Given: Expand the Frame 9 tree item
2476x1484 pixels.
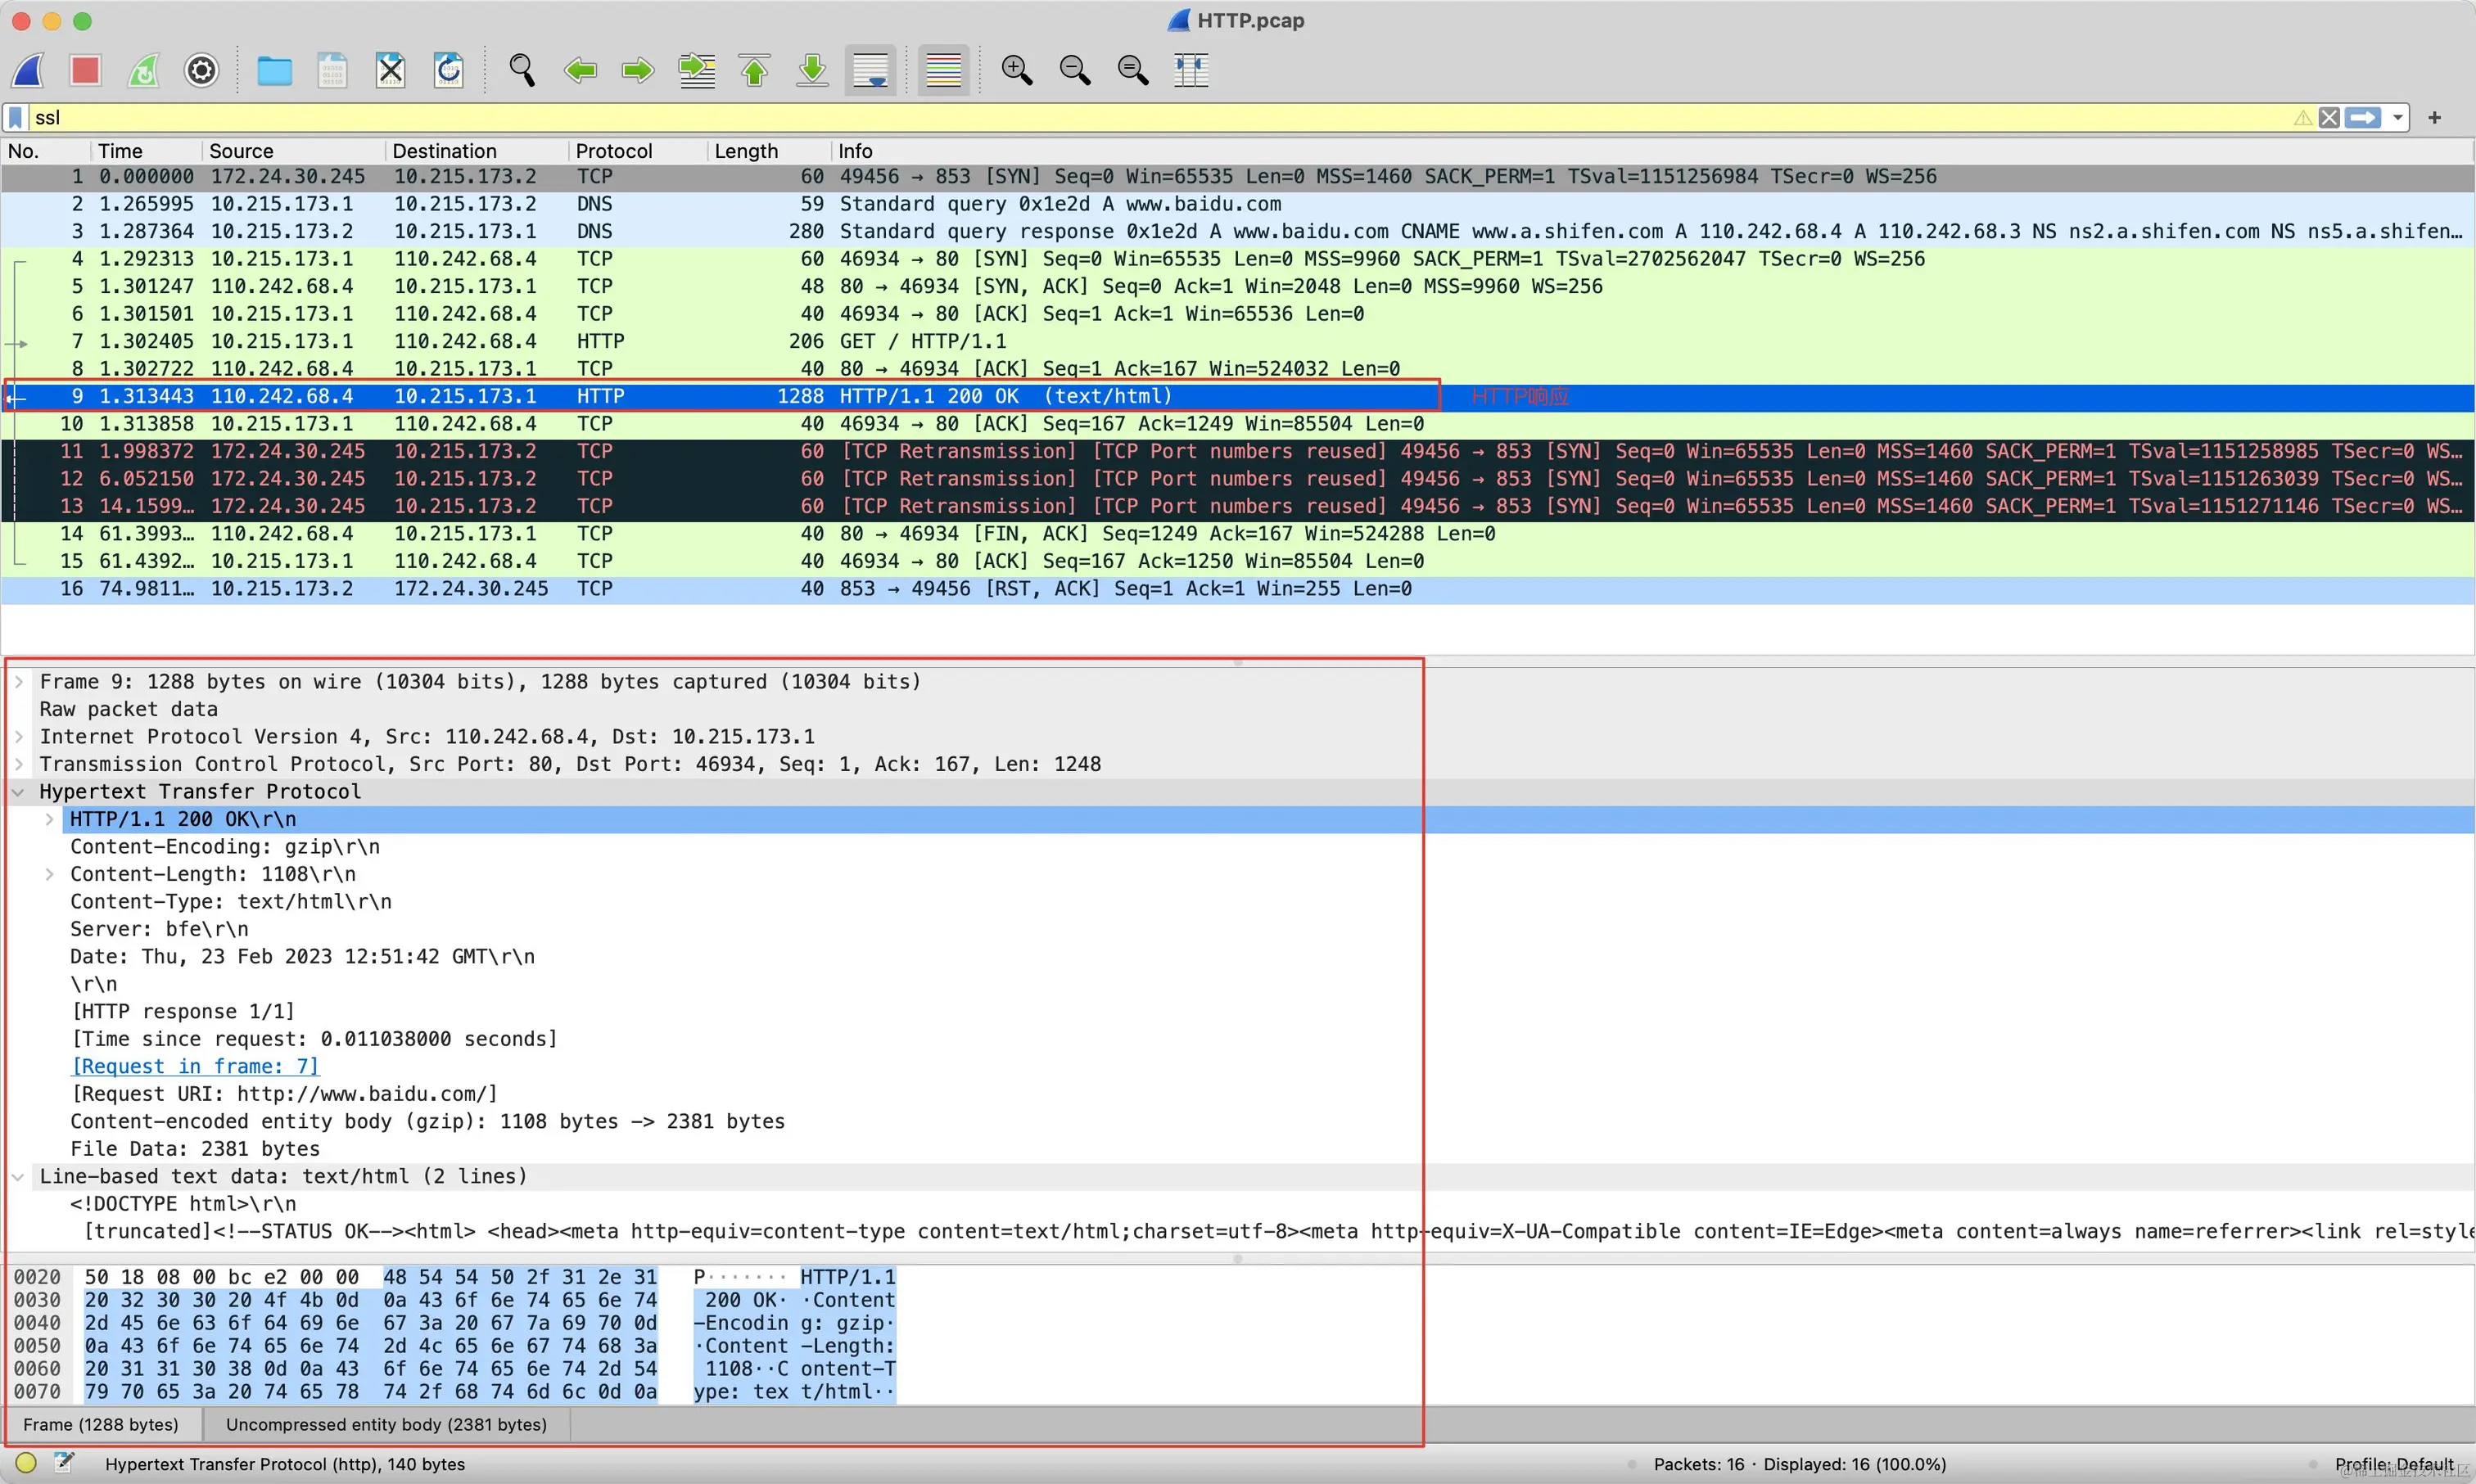Looking at the screenshot, I should coord(19,682).
